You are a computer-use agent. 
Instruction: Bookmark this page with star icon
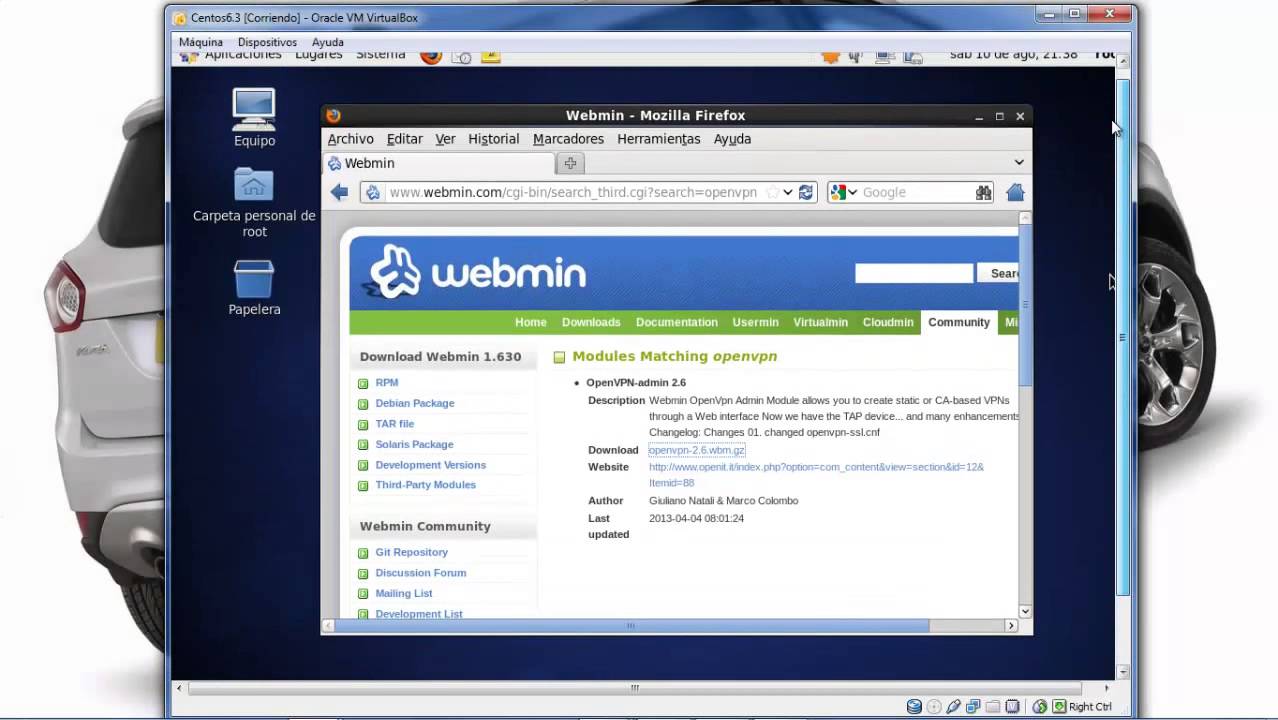coord(771,192)
